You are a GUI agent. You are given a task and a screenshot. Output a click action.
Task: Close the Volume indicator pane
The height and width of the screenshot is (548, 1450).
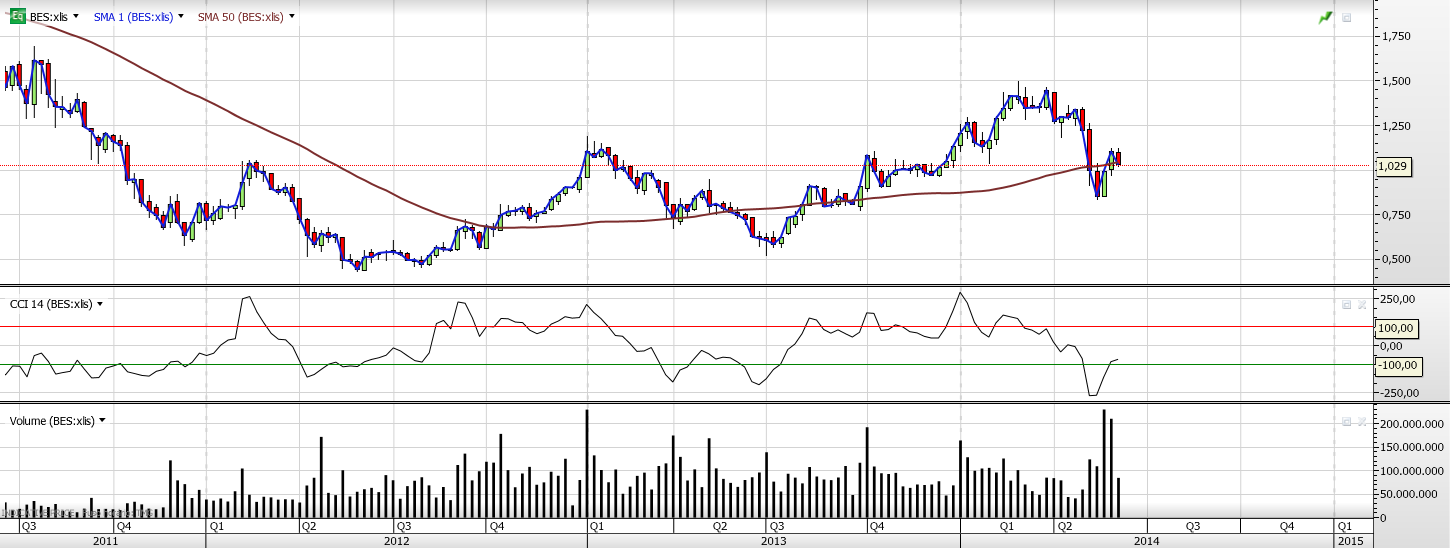[1361, 422]
